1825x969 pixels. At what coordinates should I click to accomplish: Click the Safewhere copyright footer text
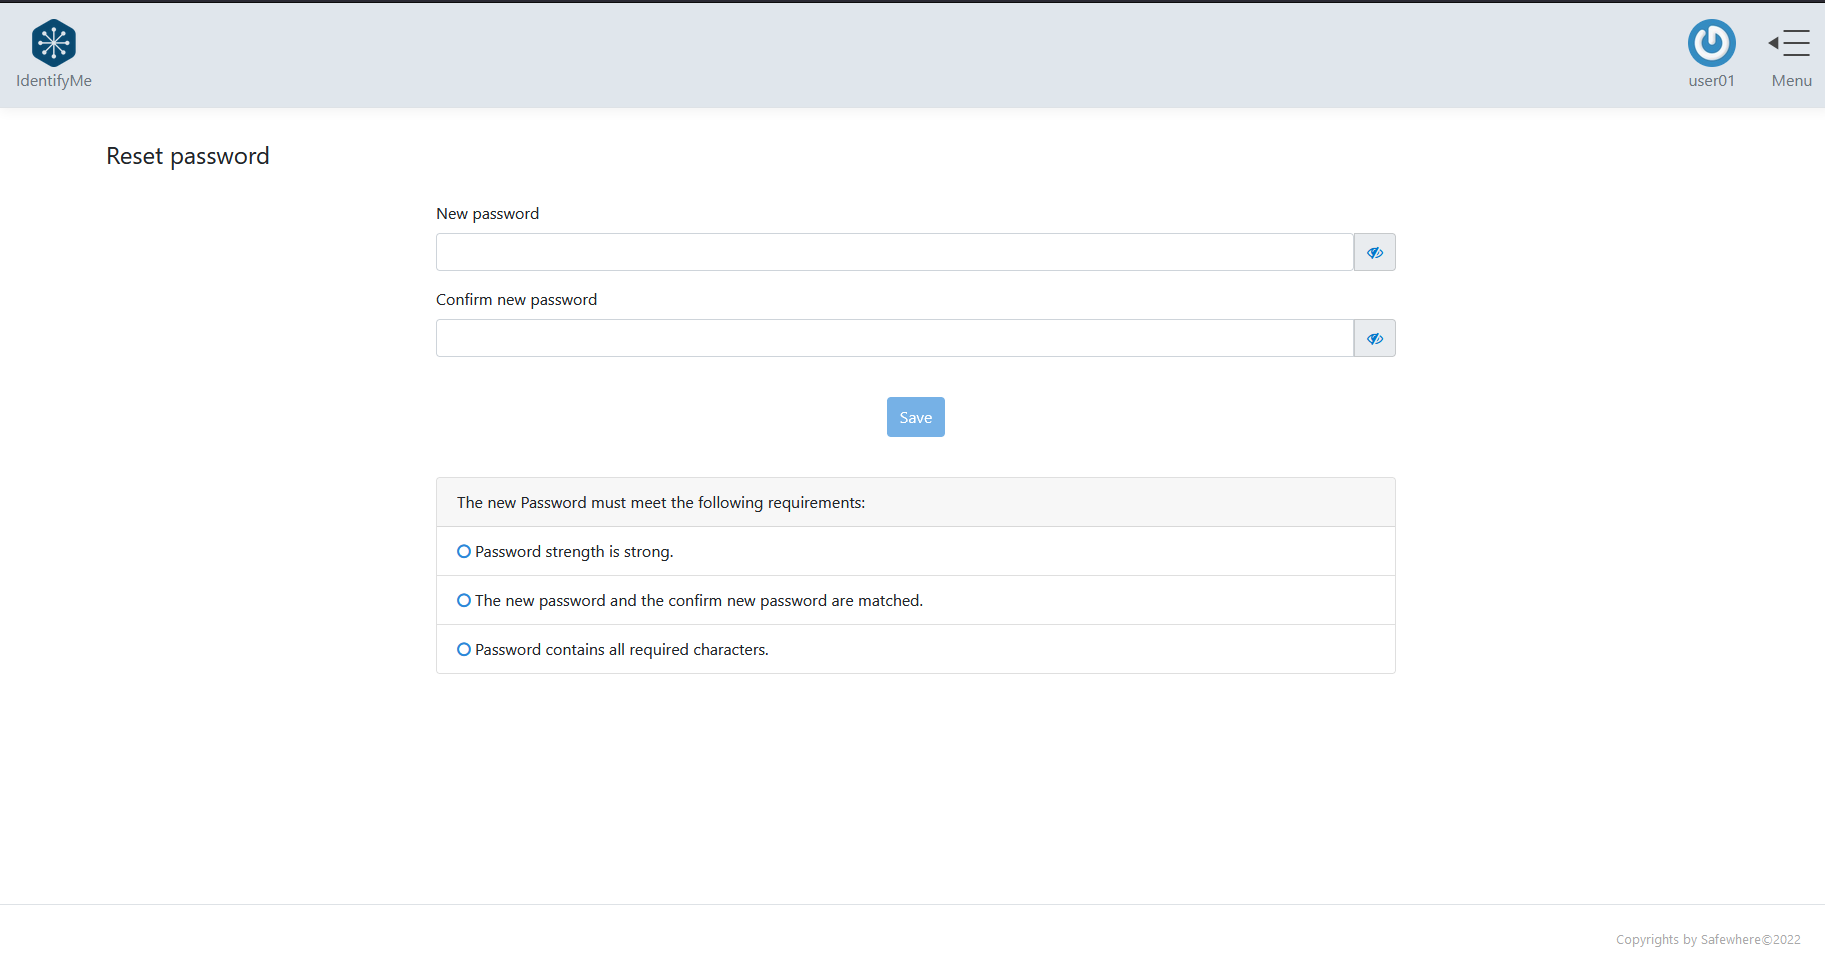tap(1707, 940)
